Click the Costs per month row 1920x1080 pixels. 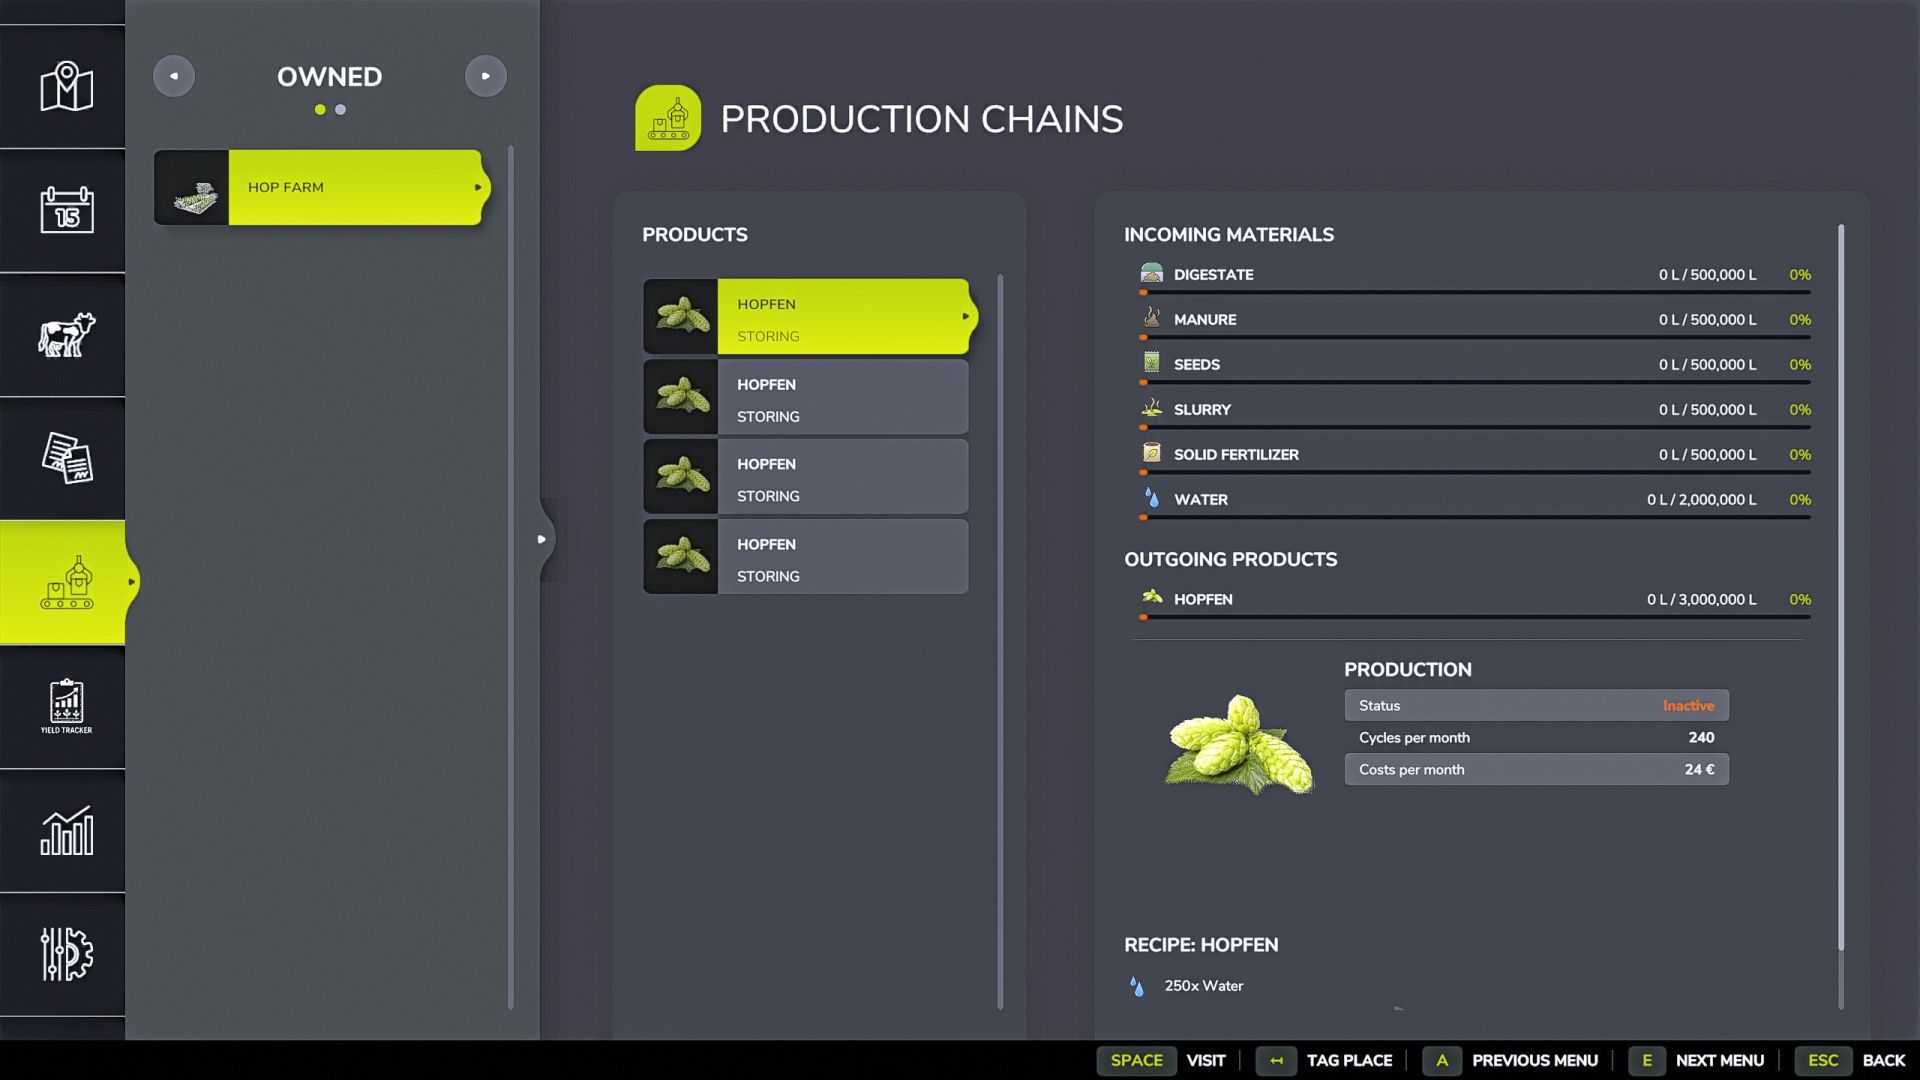click(x=1536, y=769)
